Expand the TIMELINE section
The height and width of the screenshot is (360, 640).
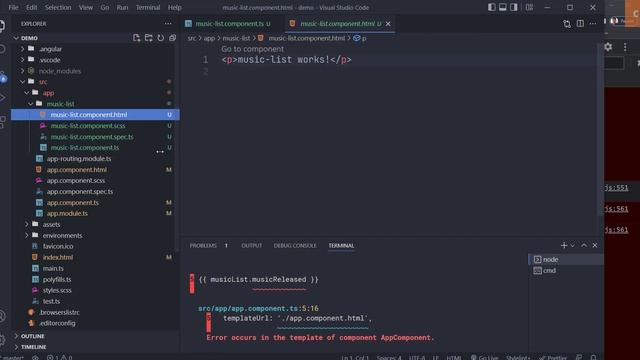click(x=33, y=347)
